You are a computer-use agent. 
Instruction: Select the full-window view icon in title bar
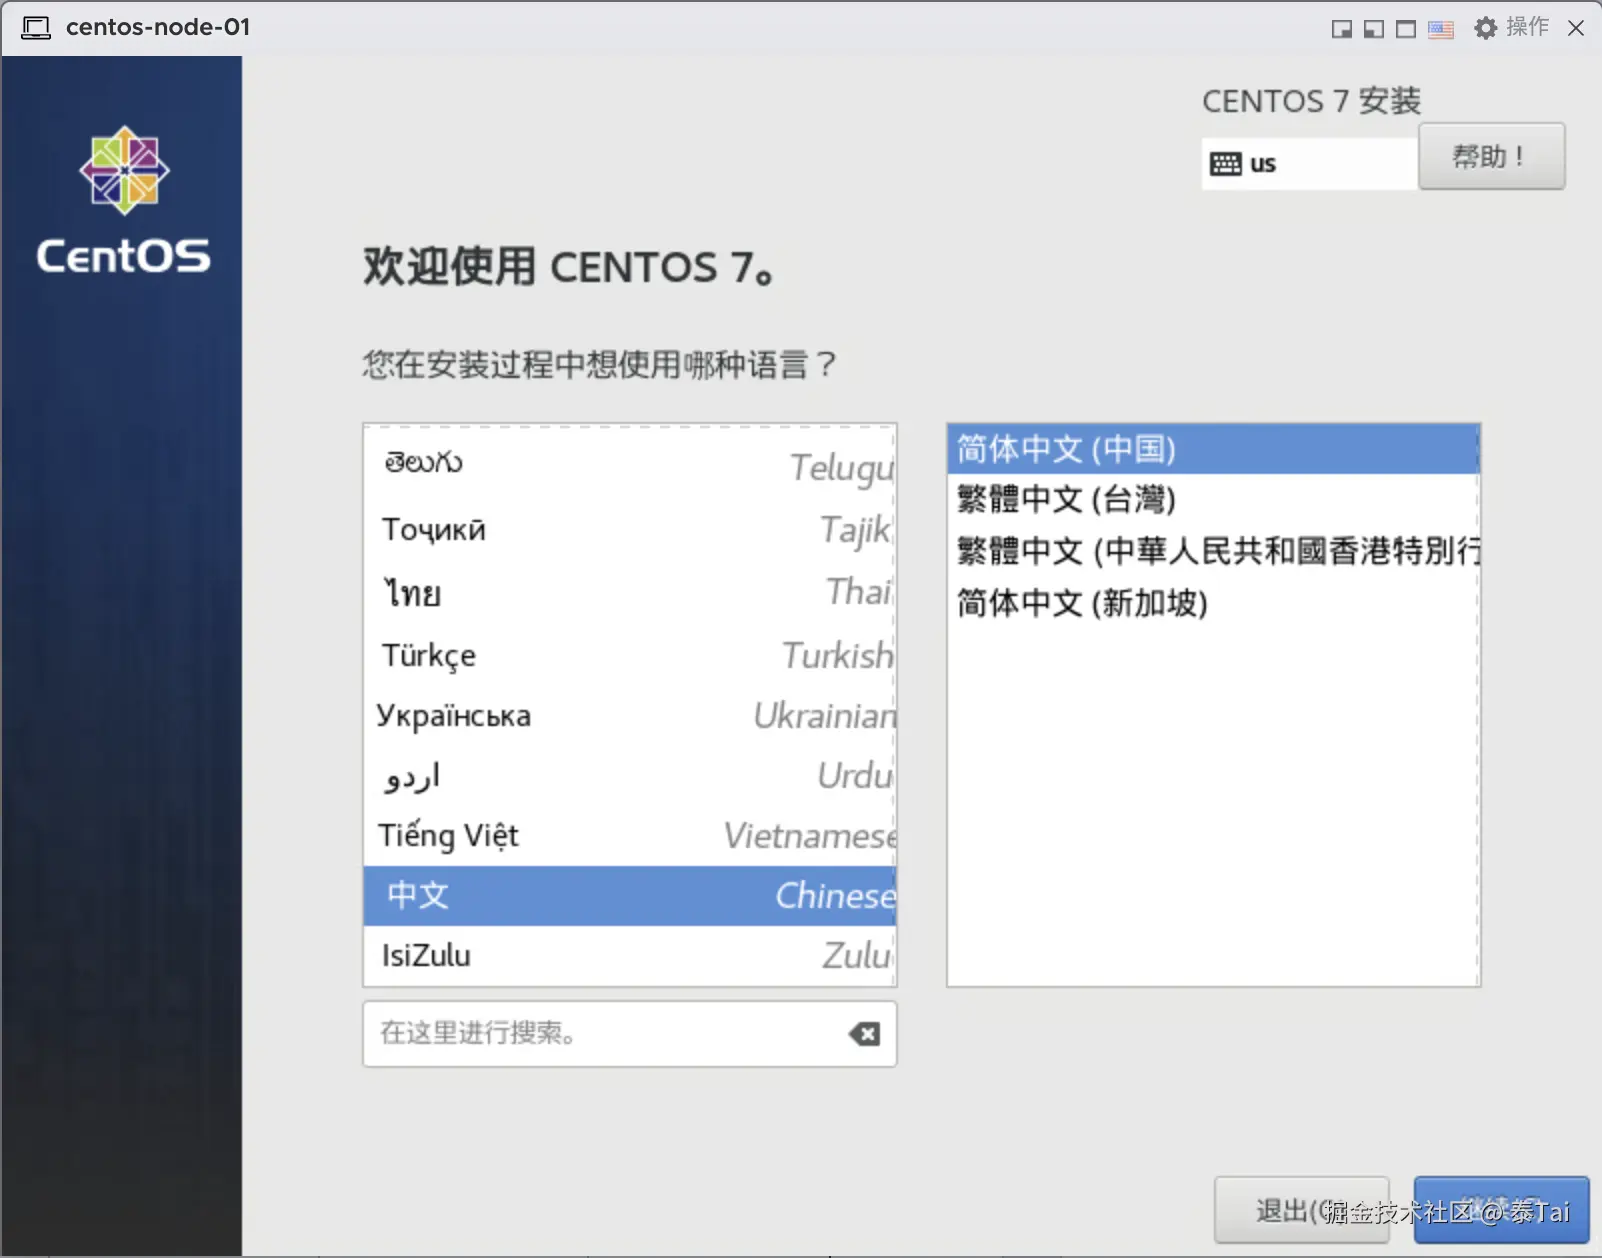pos(1406,29)
